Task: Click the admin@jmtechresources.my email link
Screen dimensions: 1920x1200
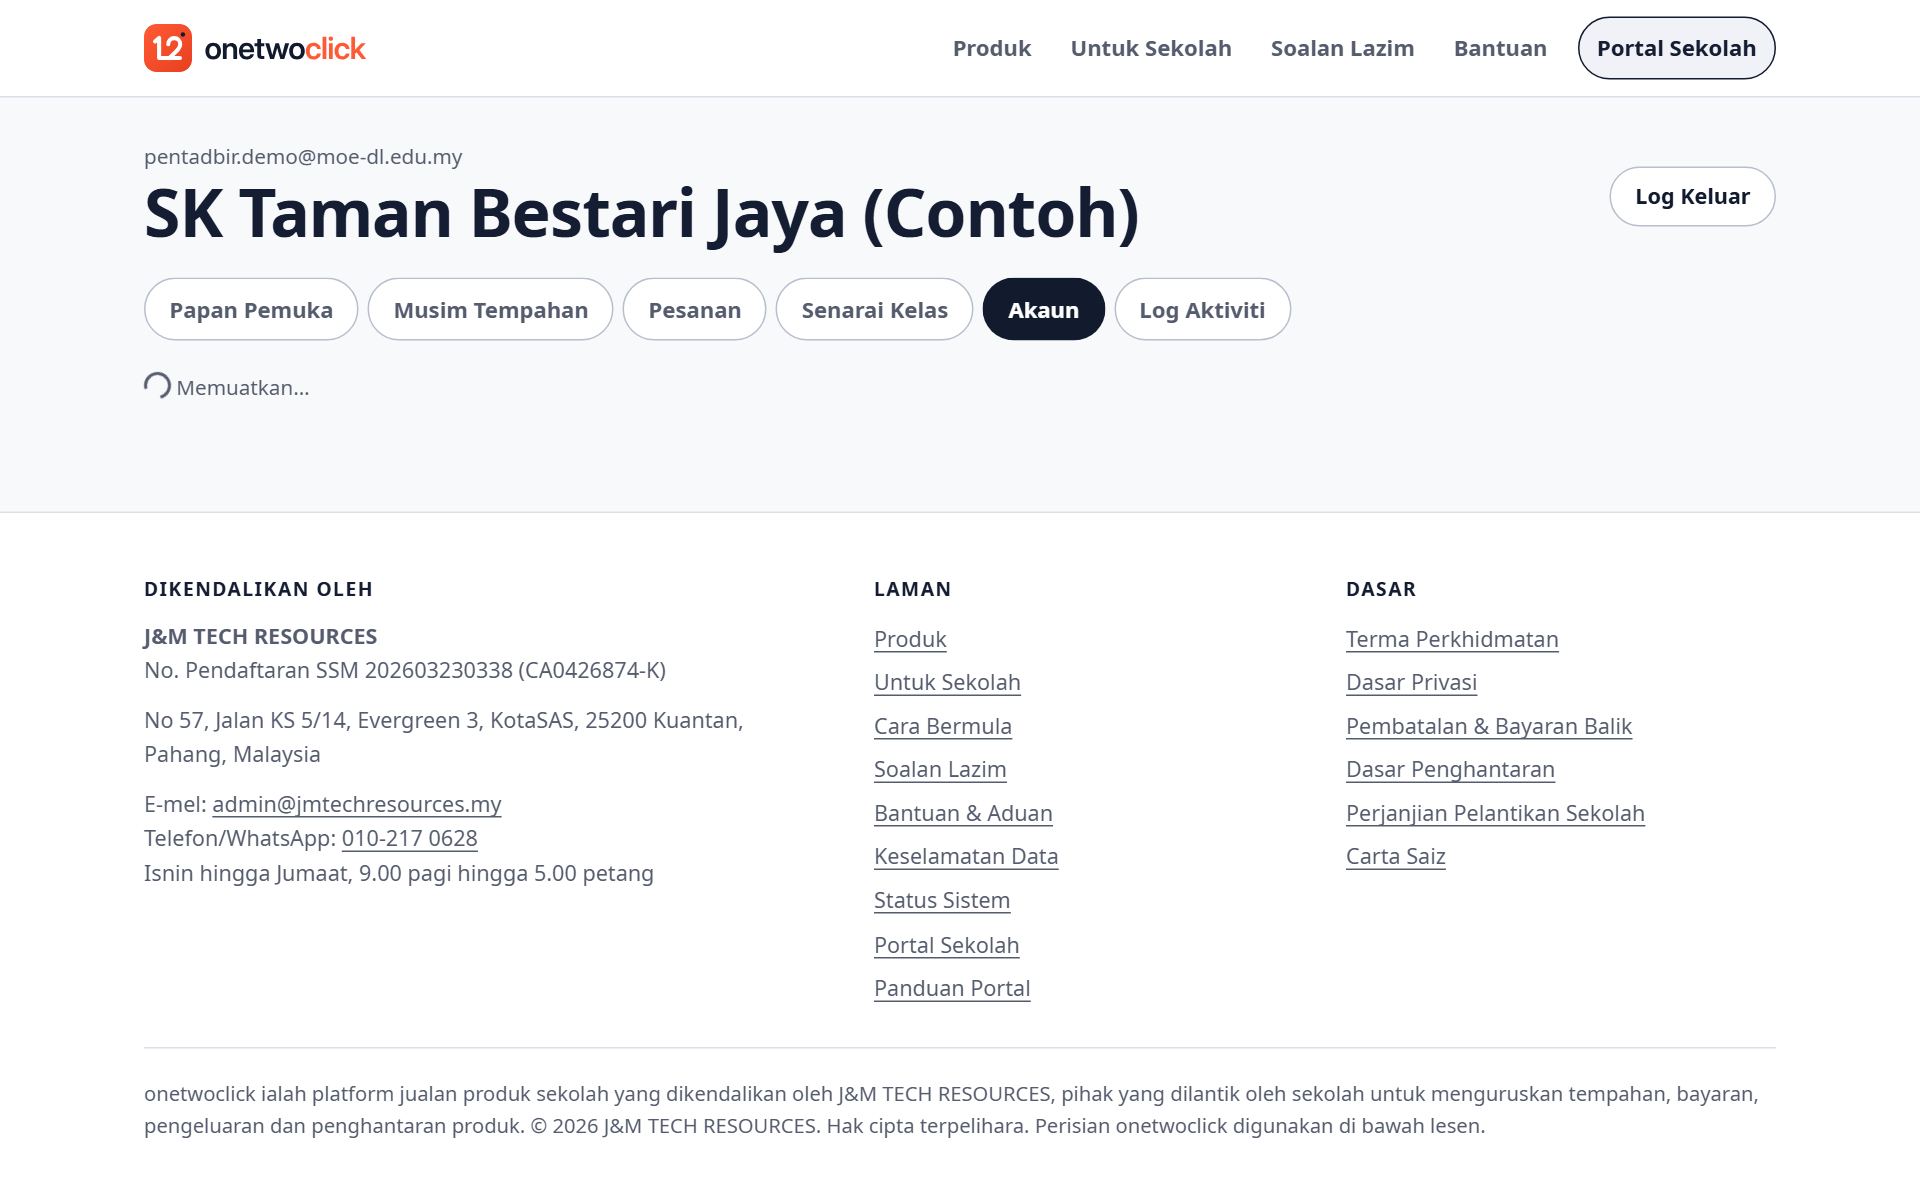Action: [x=356, y=804]
